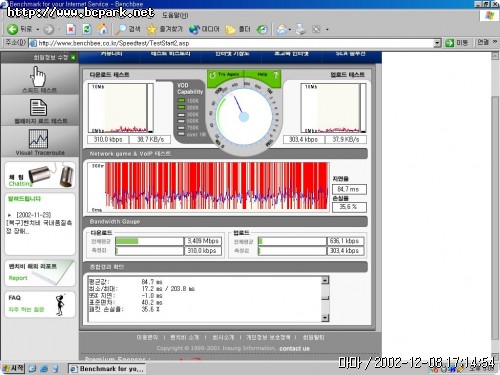Open the Windows Start button
The image size is (500, 375).
click(13, 368)
